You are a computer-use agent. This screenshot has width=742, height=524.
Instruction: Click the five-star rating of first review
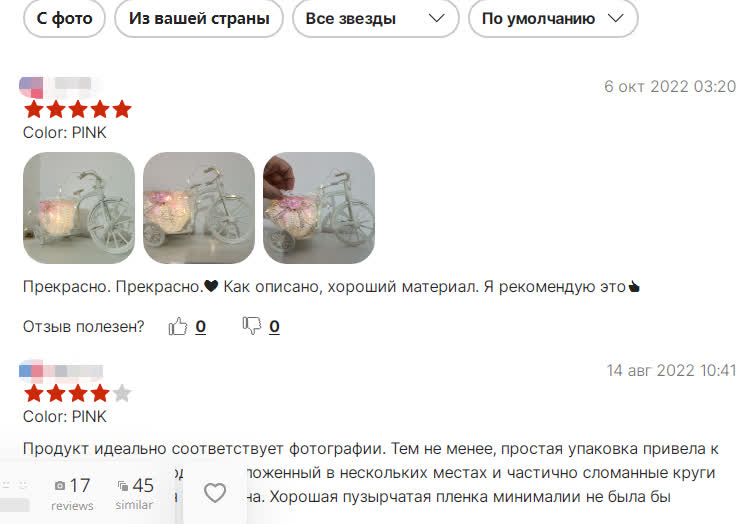pyautogui.click(x=78, y=109)
